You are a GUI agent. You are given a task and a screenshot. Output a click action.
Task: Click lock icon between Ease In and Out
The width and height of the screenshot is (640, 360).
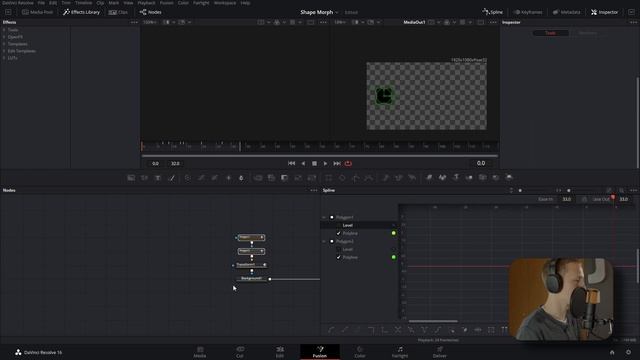[x=584, y=199]
